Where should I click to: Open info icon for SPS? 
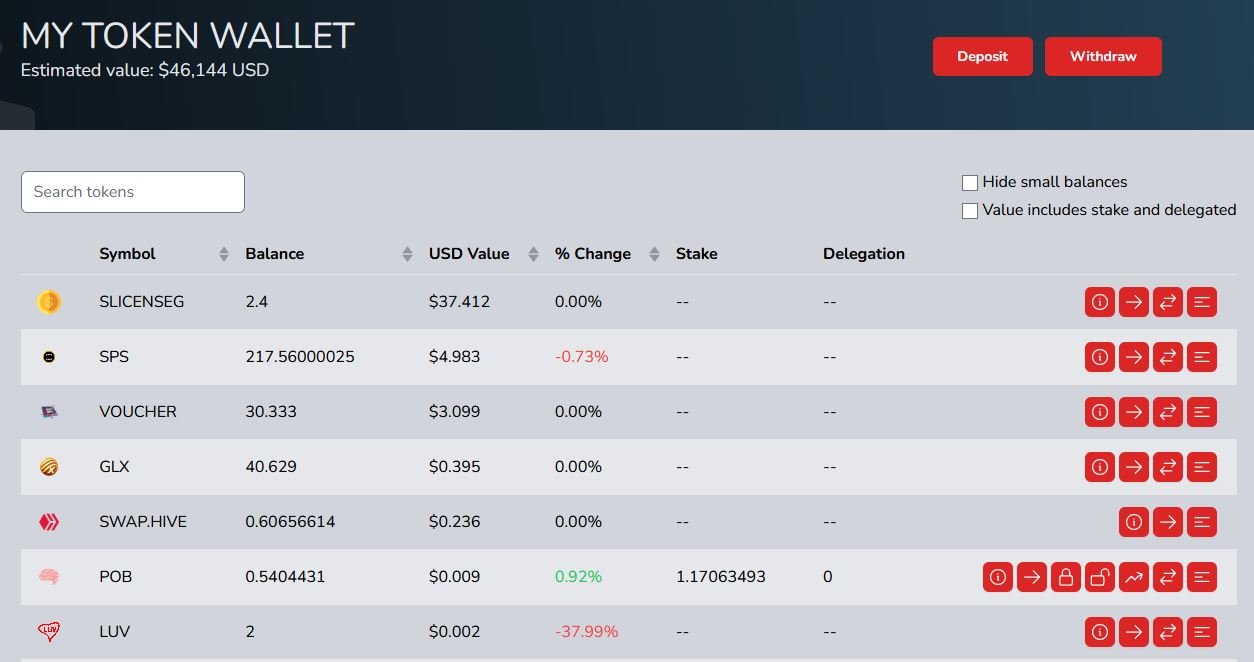pyautogui.click(x=1100, y=357)
